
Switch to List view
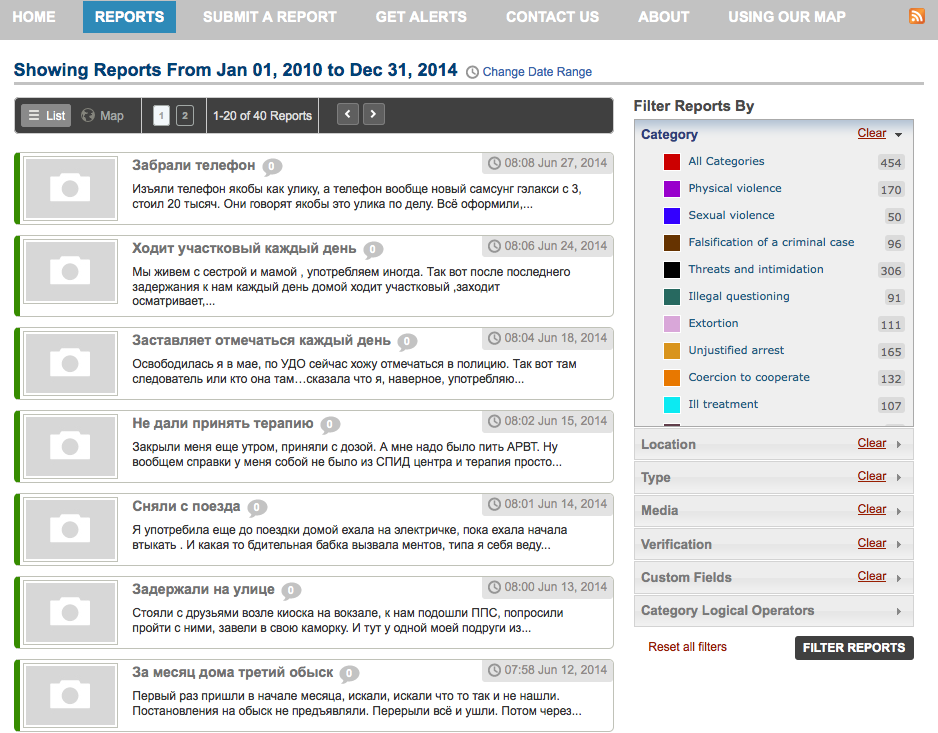[46, 115]
